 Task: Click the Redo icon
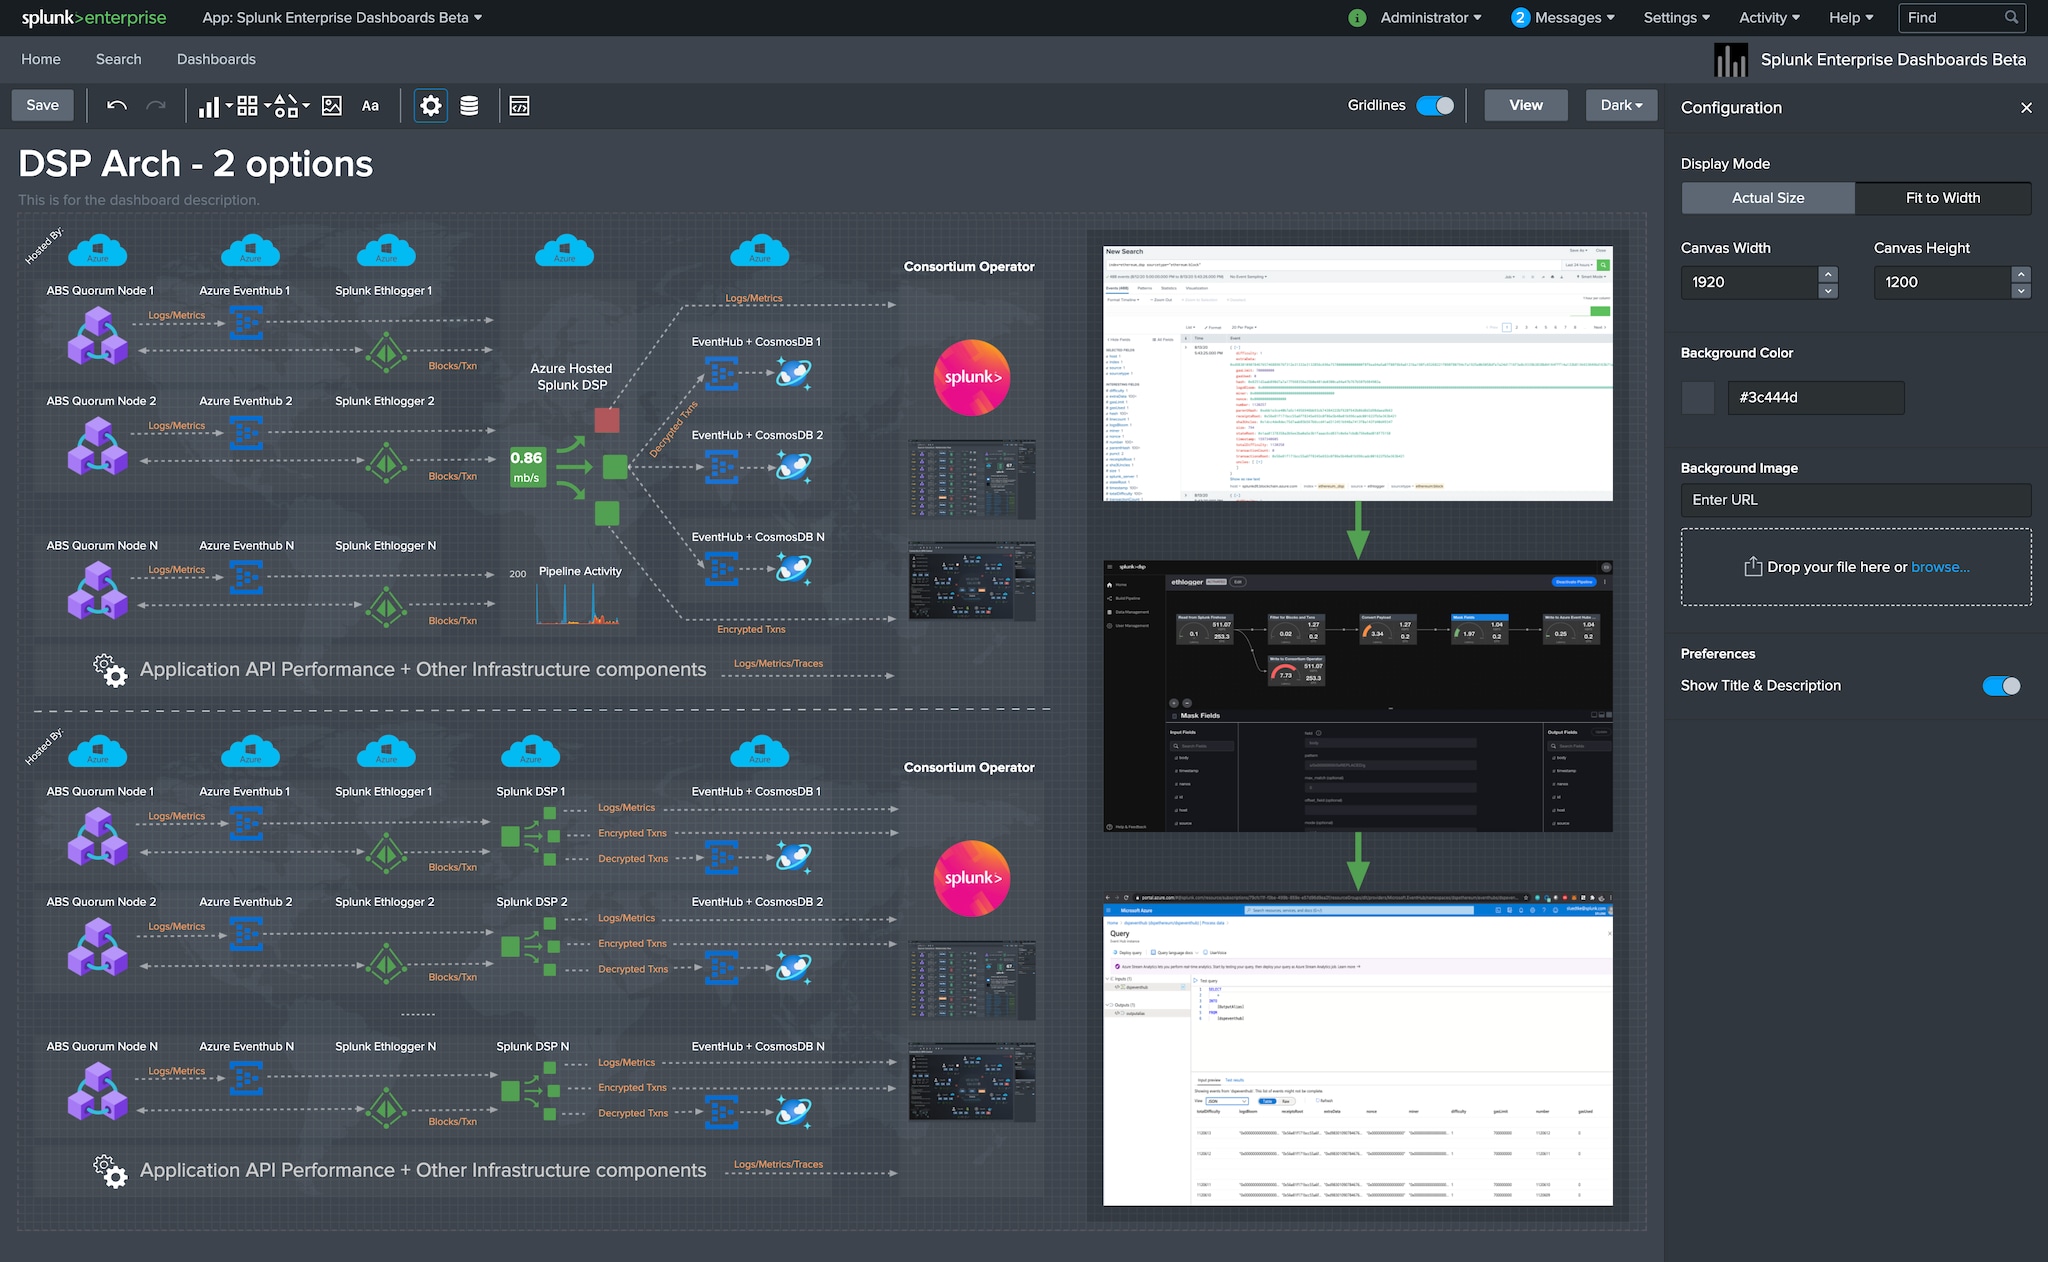[157, 105]
